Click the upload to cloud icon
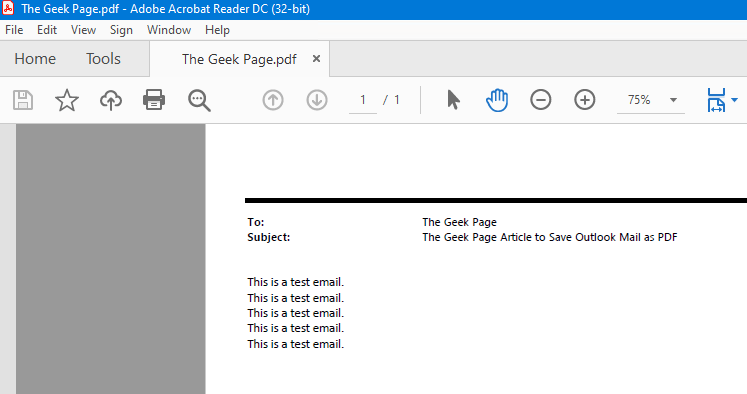Screen dimensions: 747x394 (111, 100)
